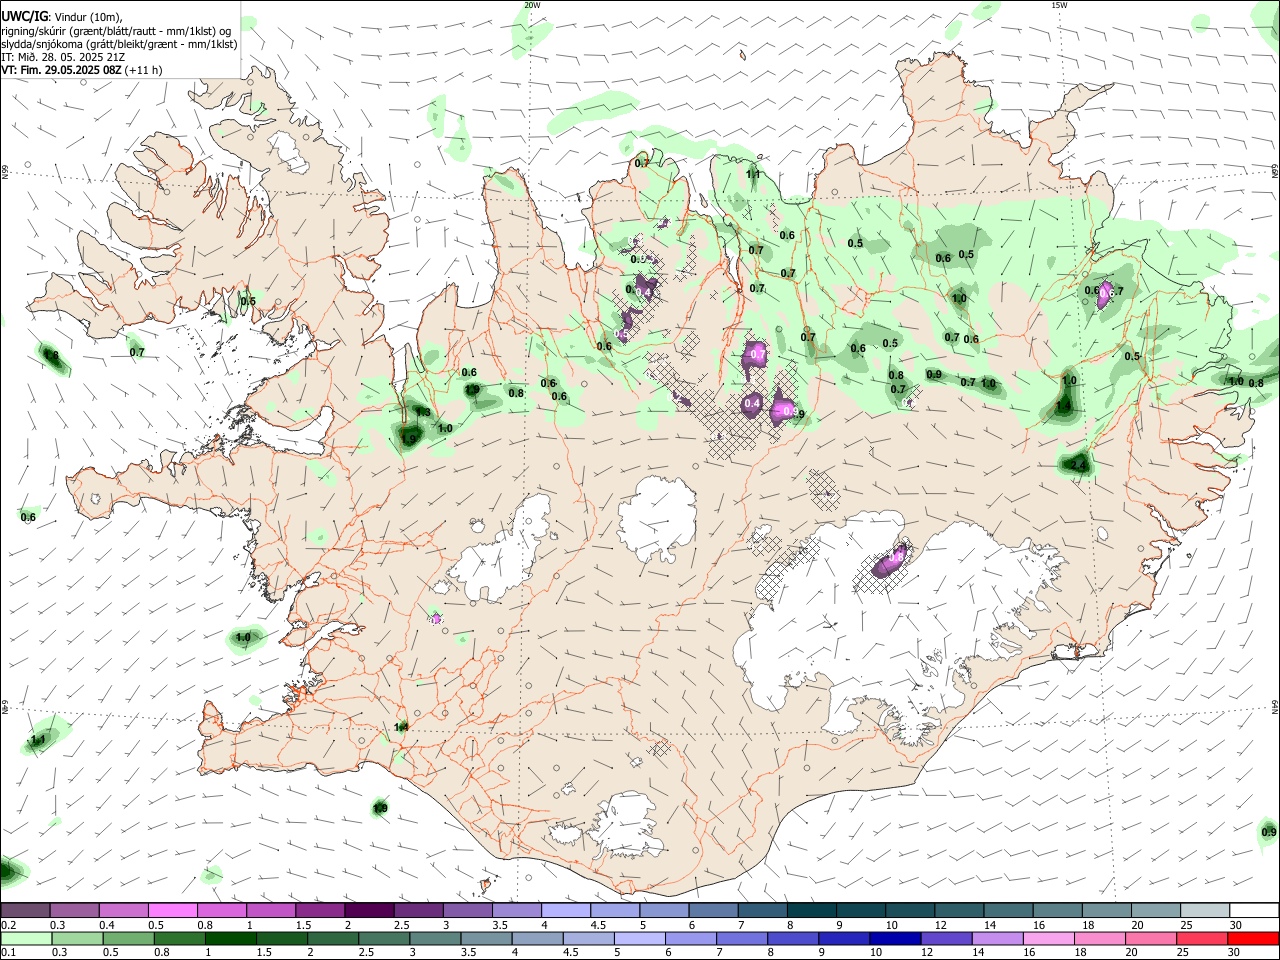
Task: Select the red rain swatch from 25 to 30
Action: click(x=1203, y=938)
